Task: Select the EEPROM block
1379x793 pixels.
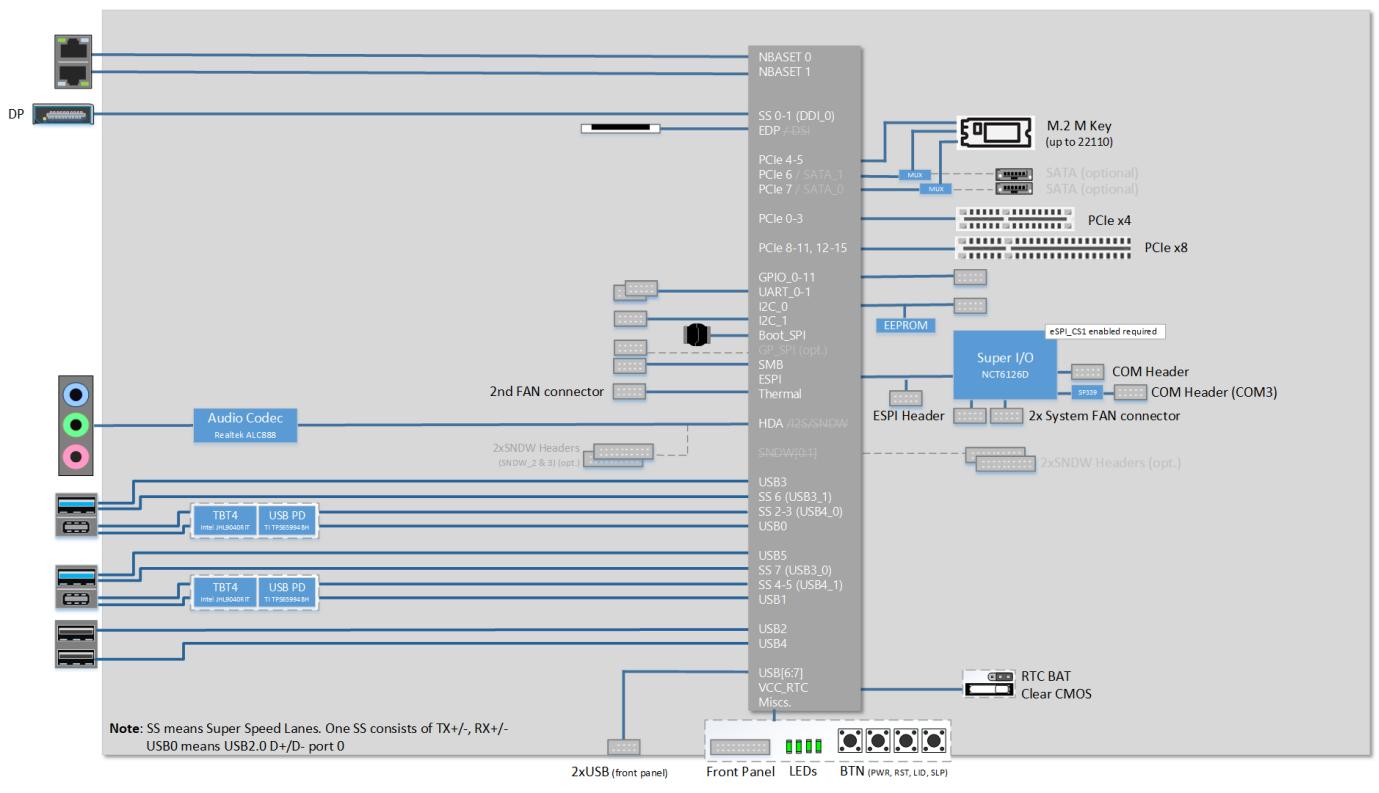Action: pyautogui.click(x=904, y=324)
